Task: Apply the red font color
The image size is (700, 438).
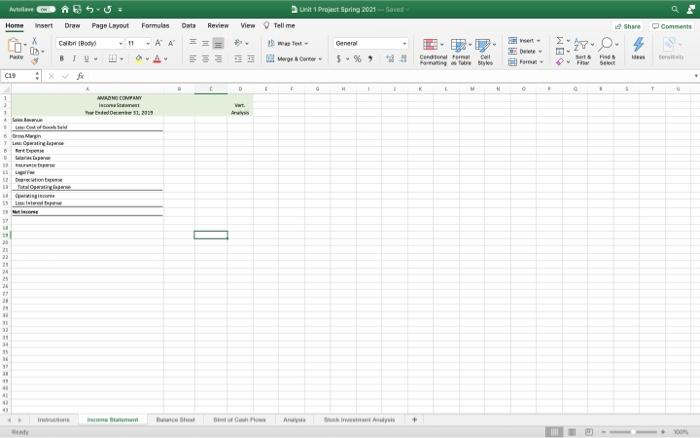Action: coord(157,58)
